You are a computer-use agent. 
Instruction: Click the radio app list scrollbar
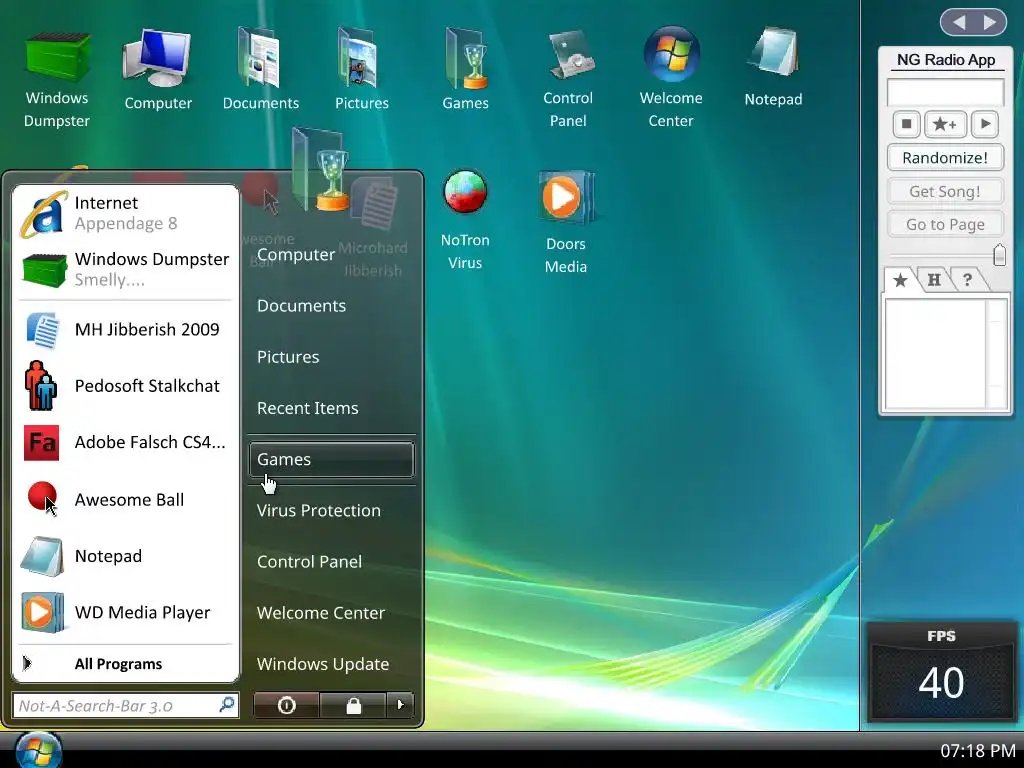[997, 353]
